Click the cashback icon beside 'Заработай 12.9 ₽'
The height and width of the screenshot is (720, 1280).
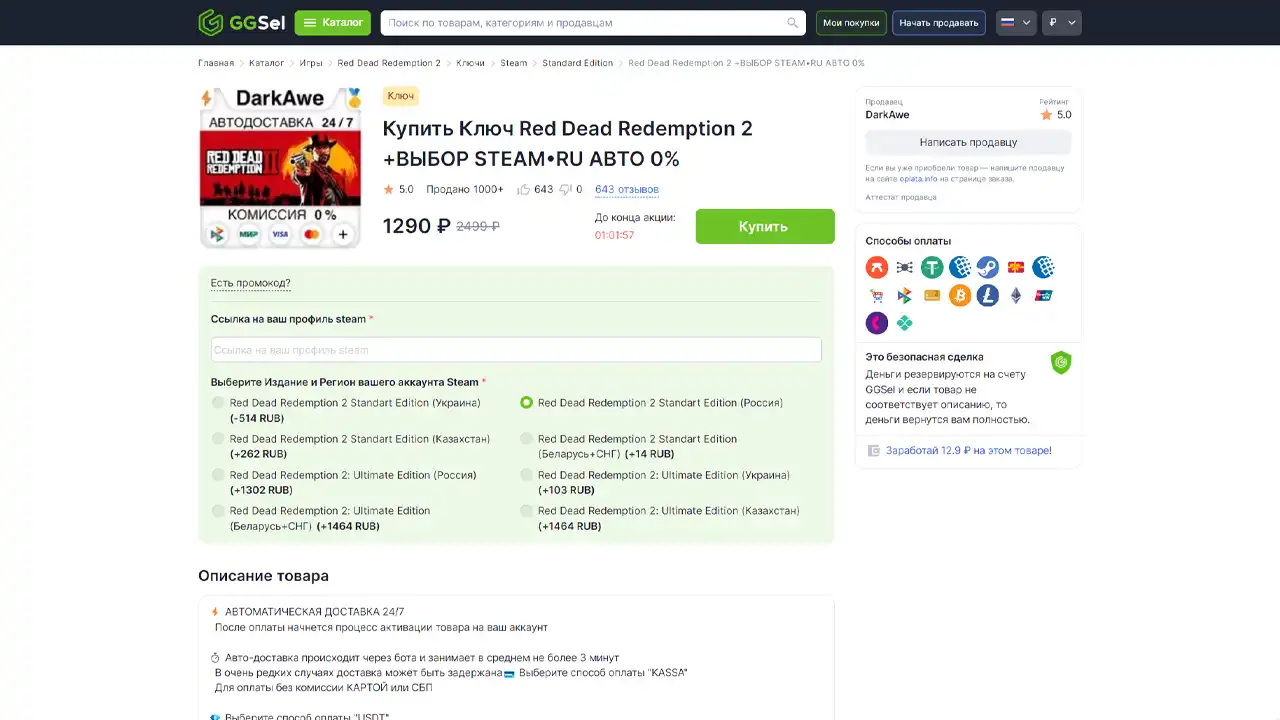(873, 451)
